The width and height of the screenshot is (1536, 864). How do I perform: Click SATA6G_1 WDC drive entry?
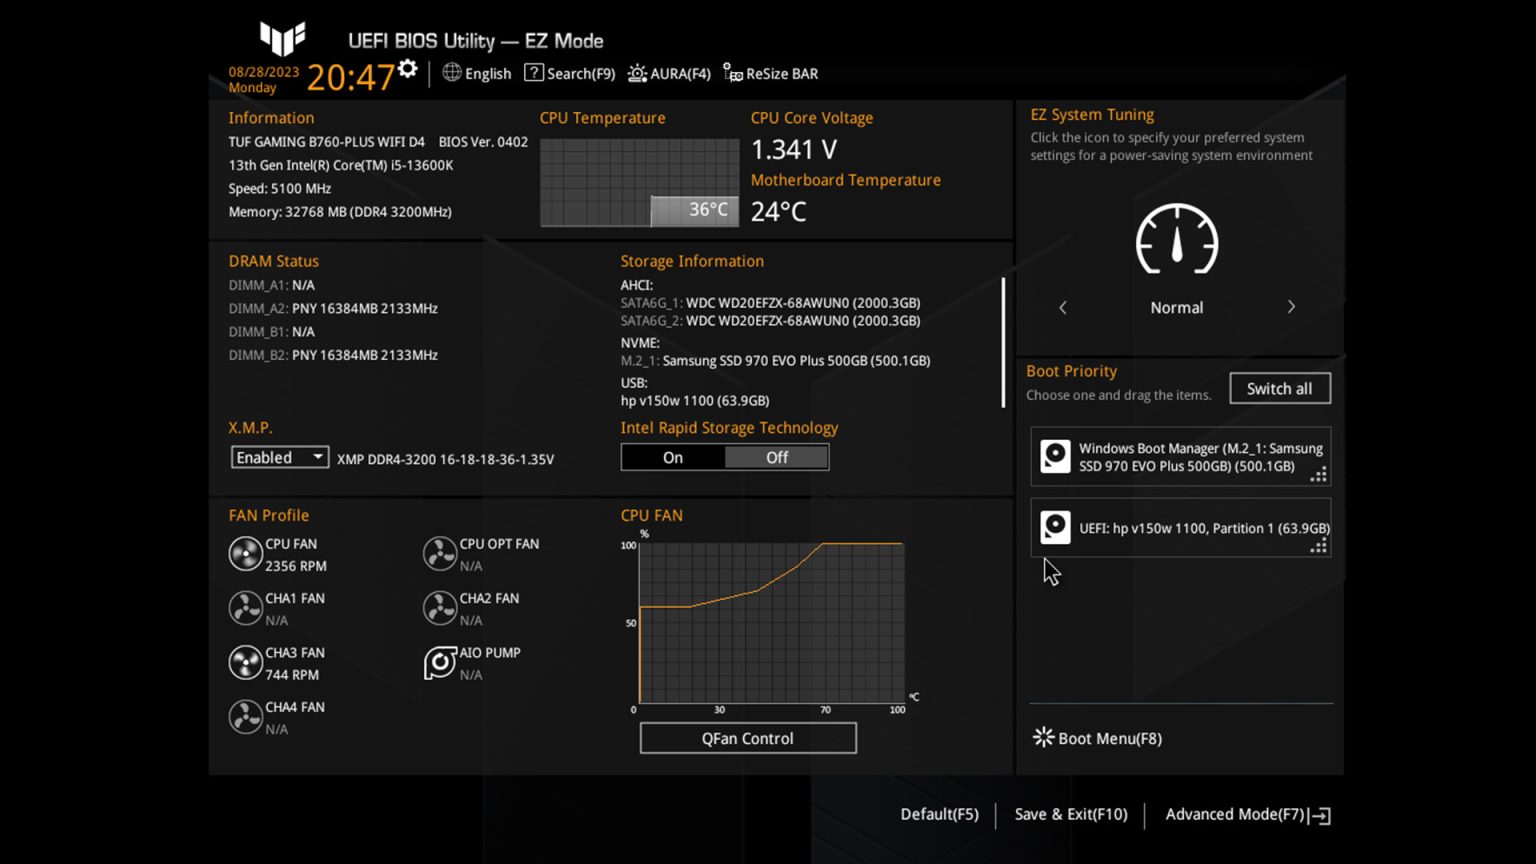(x=770, y=302)
